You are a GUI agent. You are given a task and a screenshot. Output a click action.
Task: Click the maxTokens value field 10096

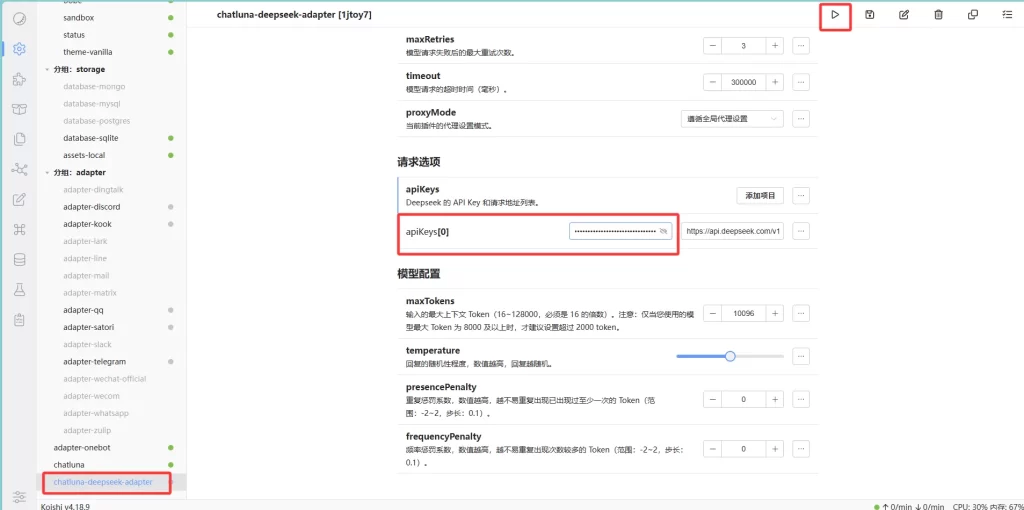(744, 313)
